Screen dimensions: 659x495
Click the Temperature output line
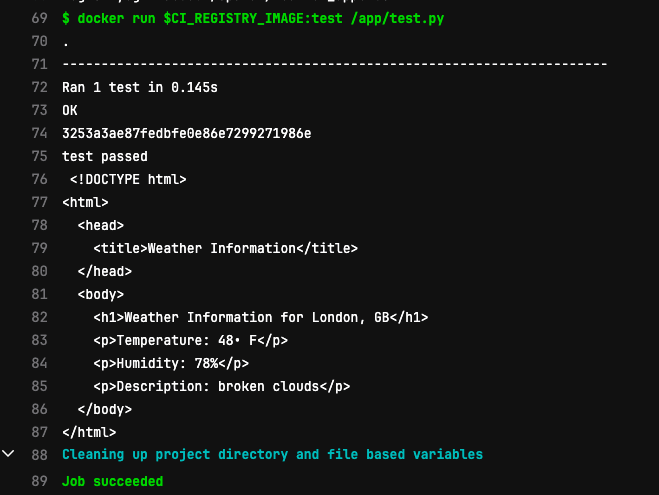190,340
